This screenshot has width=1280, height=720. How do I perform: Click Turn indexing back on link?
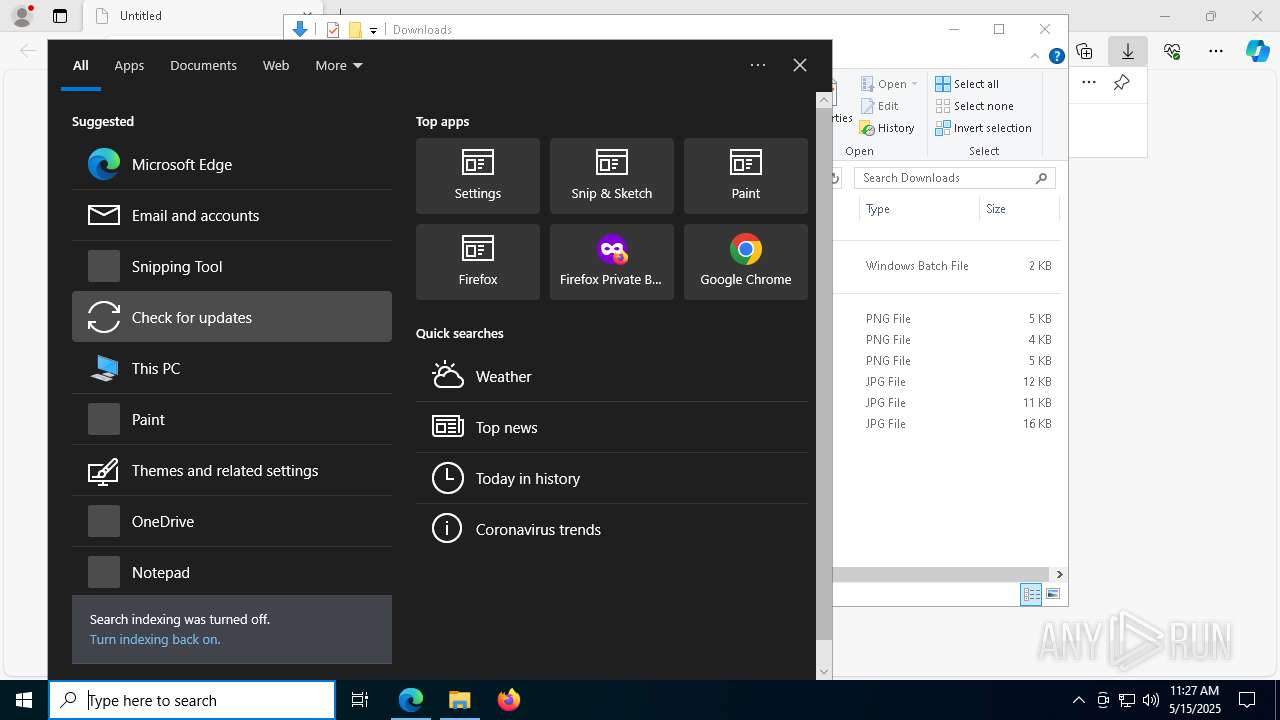155,639
